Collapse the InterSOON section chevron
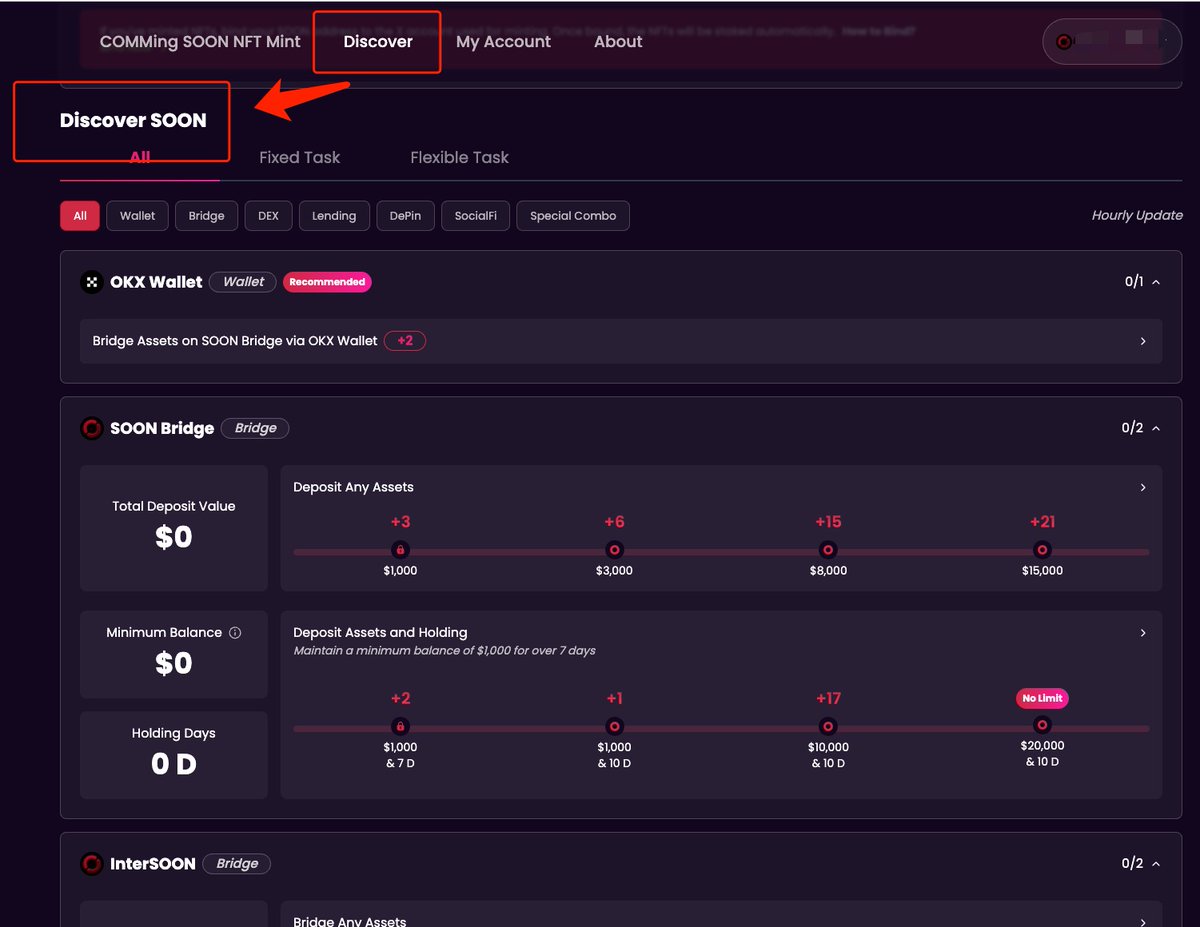1200x927 pixels. (x=1156, y=863)
